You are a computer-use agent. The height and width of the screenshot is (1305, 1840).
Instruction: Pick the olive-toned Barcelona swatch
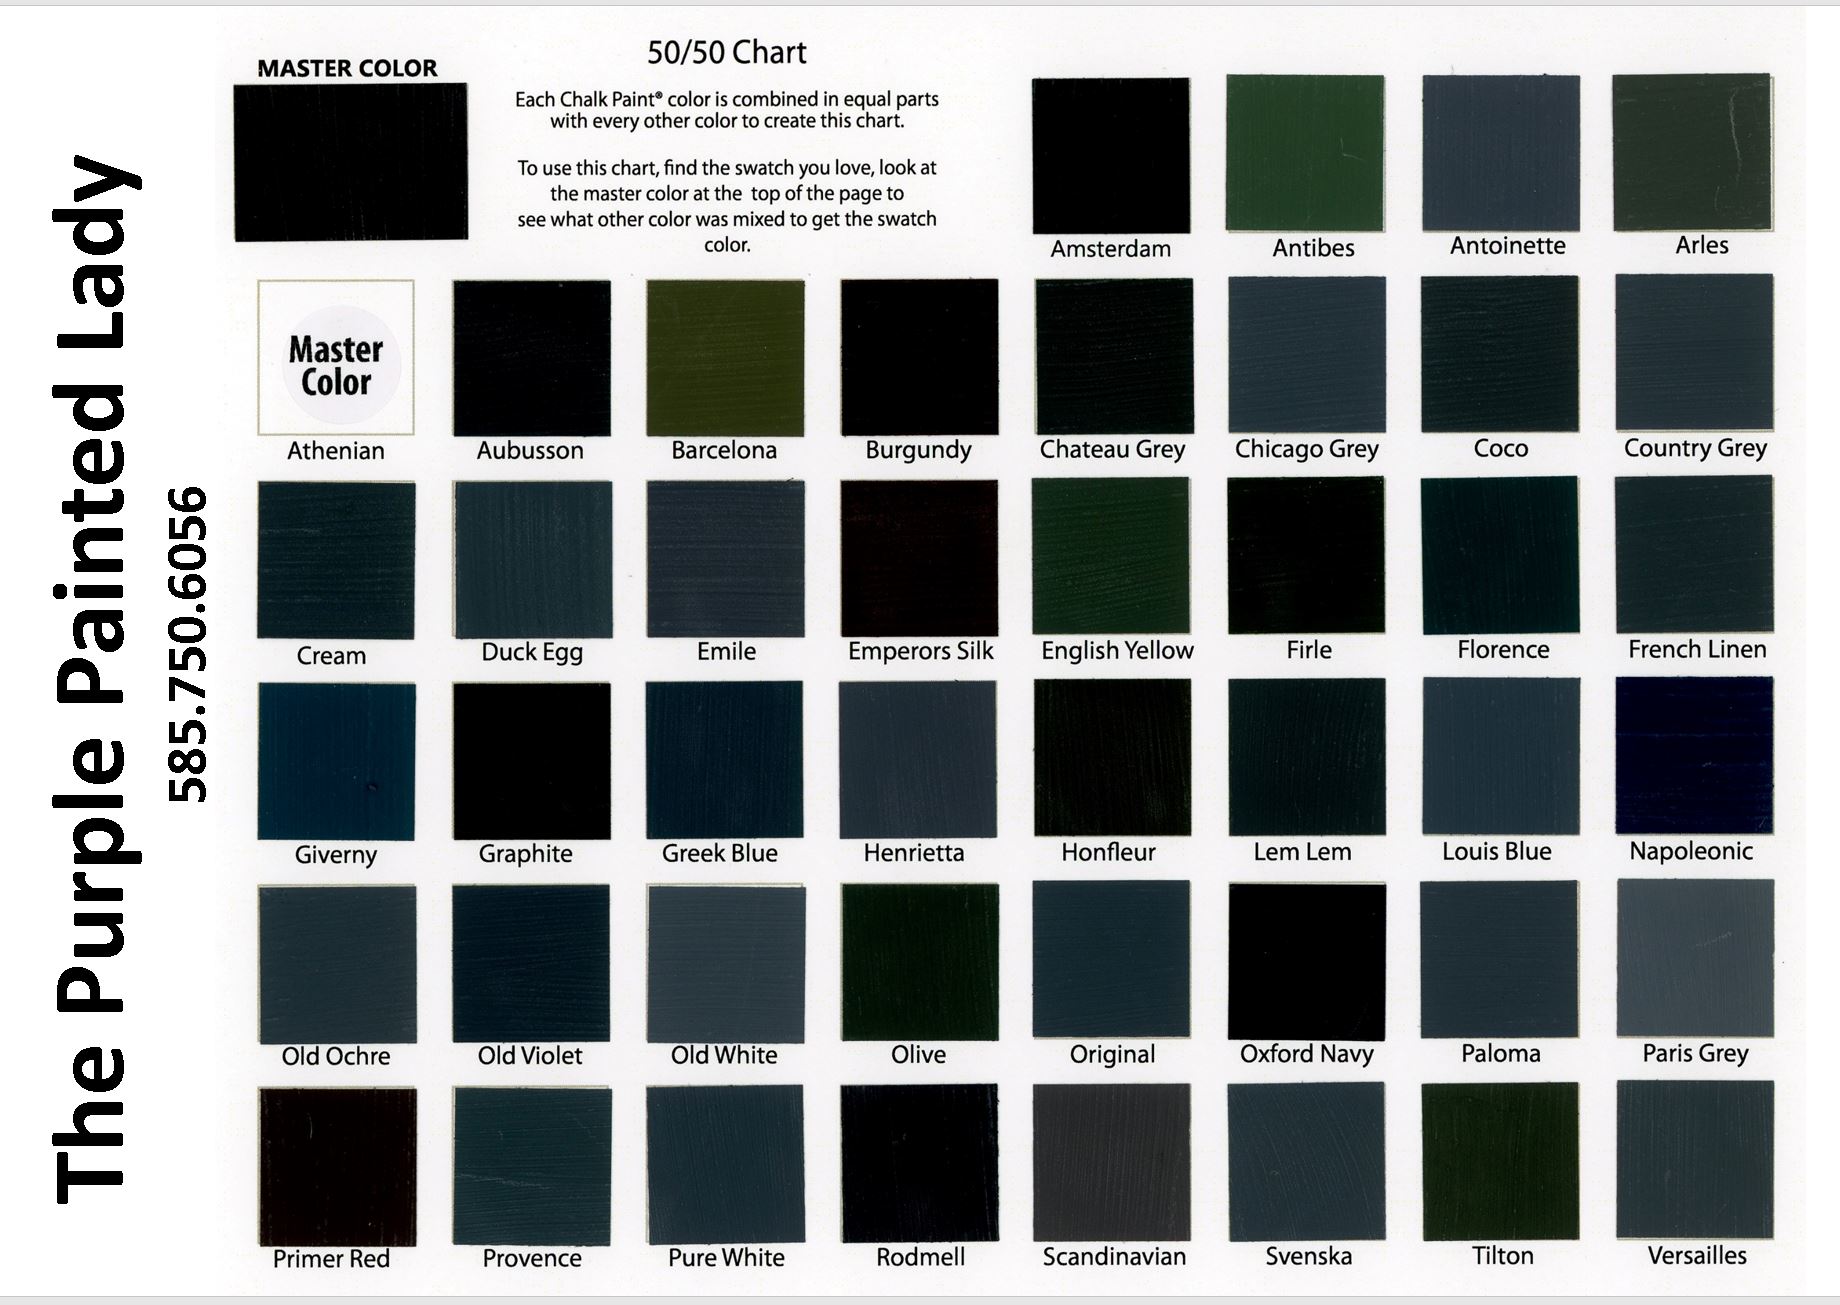coord(725,357)
